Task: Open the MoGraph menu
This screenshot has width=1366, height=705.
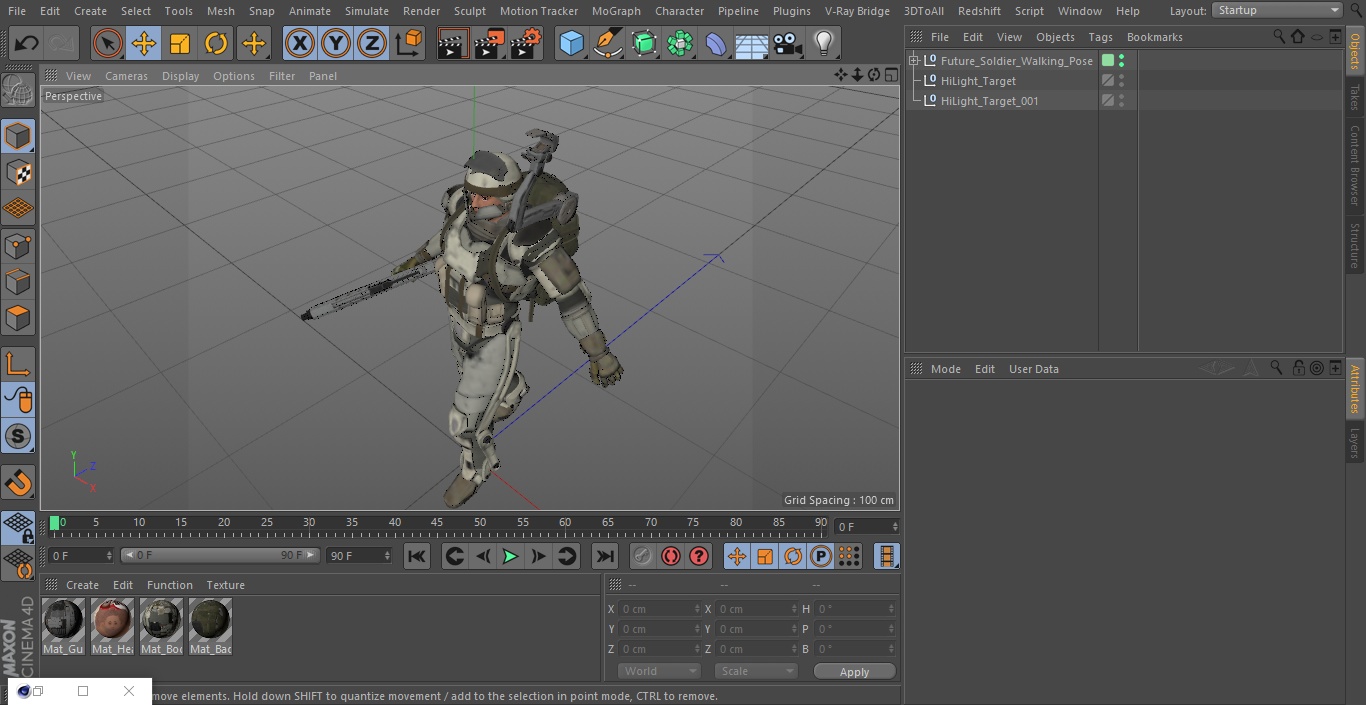Action: pos(616,11)
